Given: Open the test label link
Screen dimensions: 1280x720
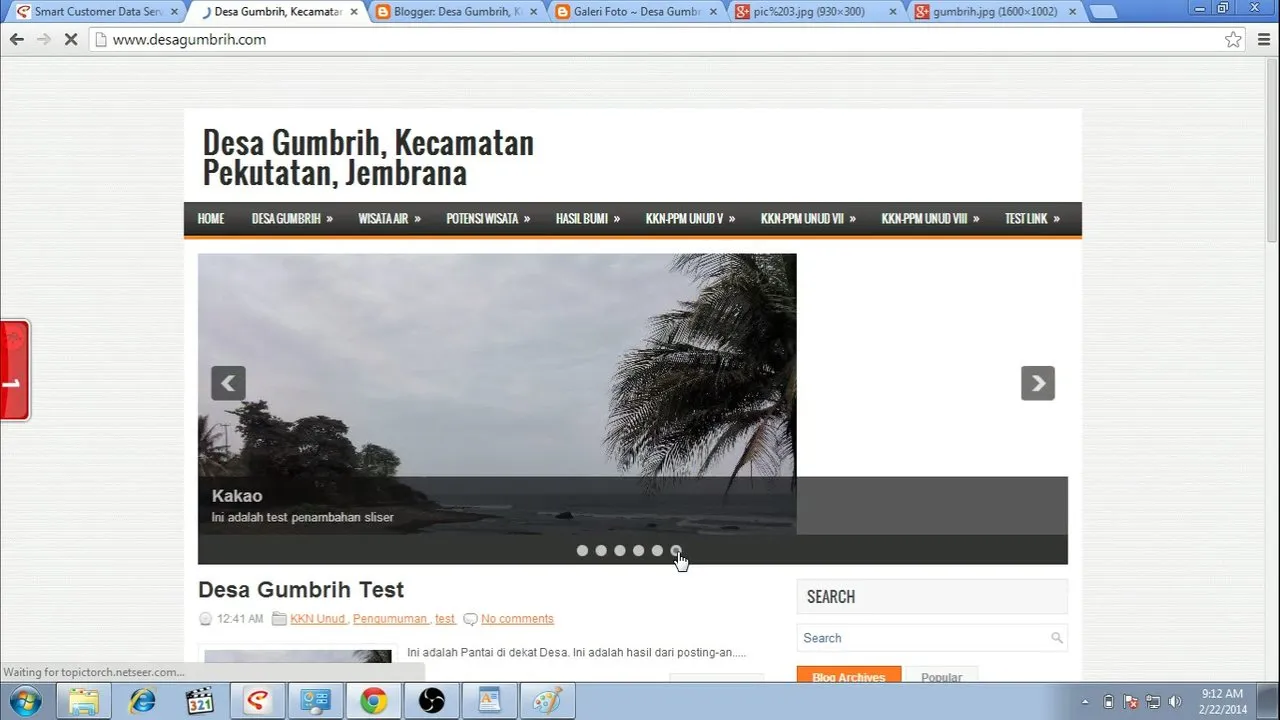Looking at the screenshot, I should pyautogui.click(x=445, y=619).
